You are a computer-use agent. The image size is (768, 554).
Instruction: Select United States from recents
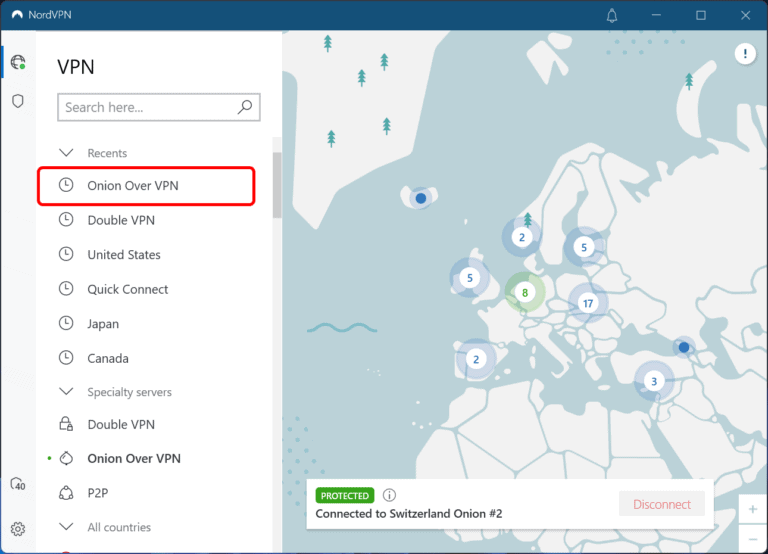124,255
